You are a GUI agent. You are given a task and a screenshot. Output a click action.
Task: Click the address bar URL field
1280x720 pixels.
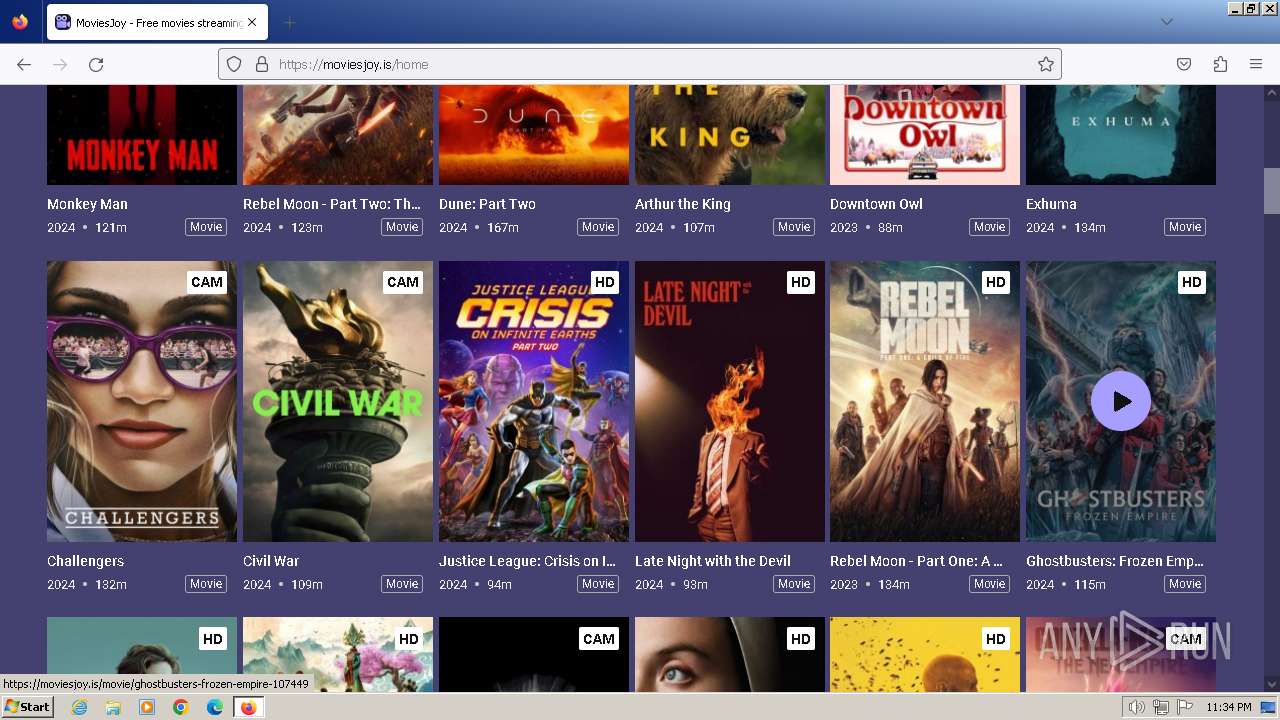point(640,64)
